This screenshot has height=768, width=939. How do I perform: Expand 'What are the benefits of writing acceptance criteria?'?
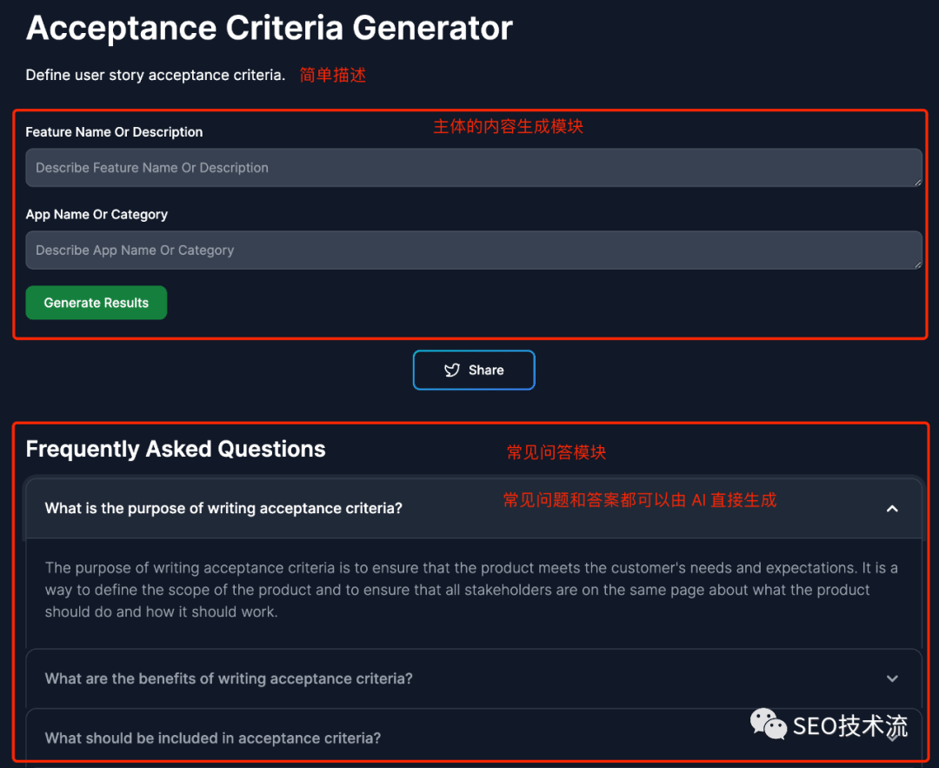228,679
